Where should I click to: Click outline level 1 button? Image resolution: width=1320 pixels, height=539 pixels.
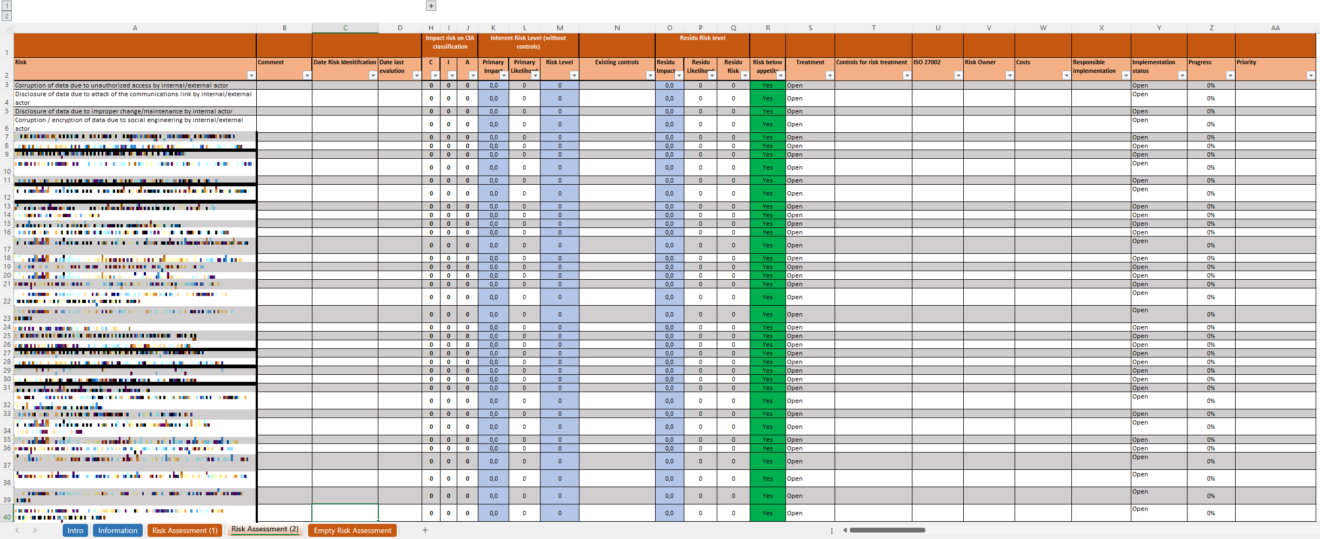pos(7,6)
